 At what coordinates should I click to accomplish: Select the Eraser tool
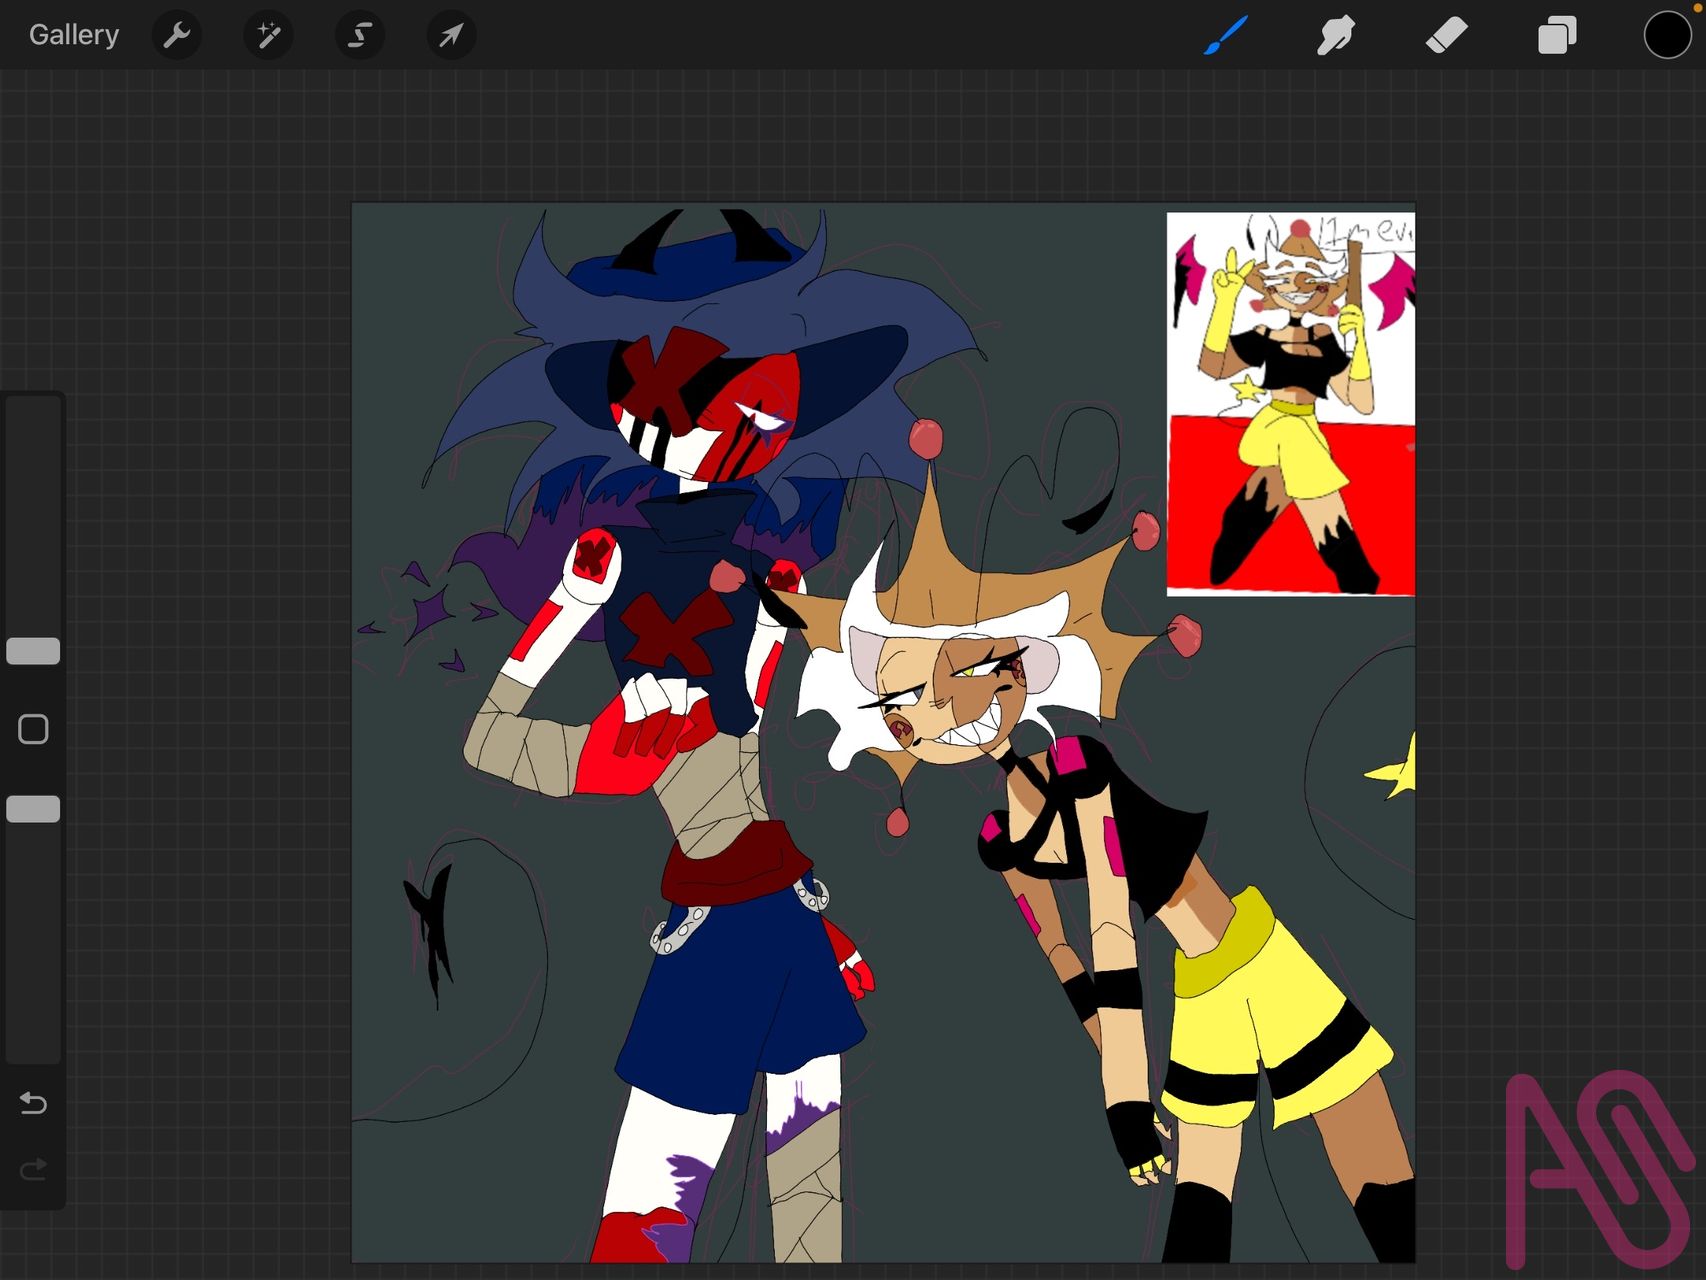coord(1446,35)
